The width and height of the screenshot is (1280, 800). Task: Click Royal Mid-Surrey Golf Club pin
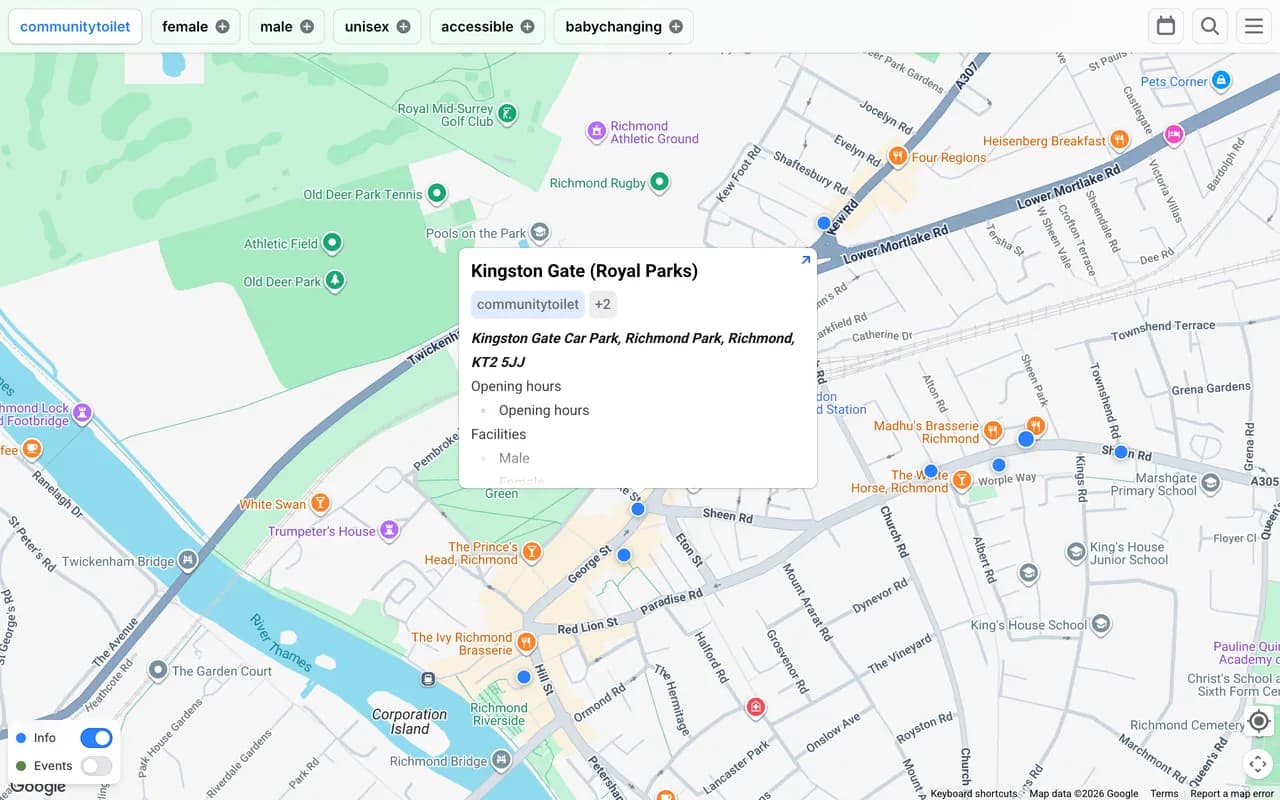[508, 113]
